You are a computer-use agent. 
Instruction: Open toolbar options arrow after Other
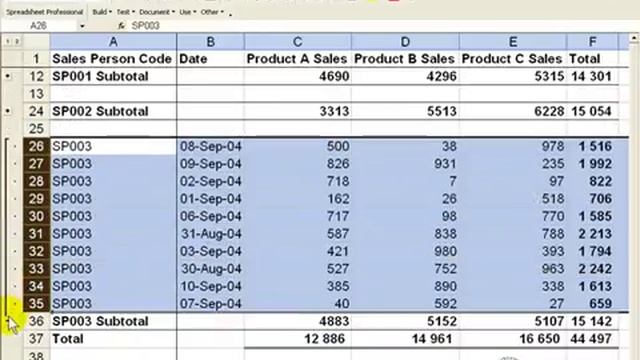click(230, 14)
